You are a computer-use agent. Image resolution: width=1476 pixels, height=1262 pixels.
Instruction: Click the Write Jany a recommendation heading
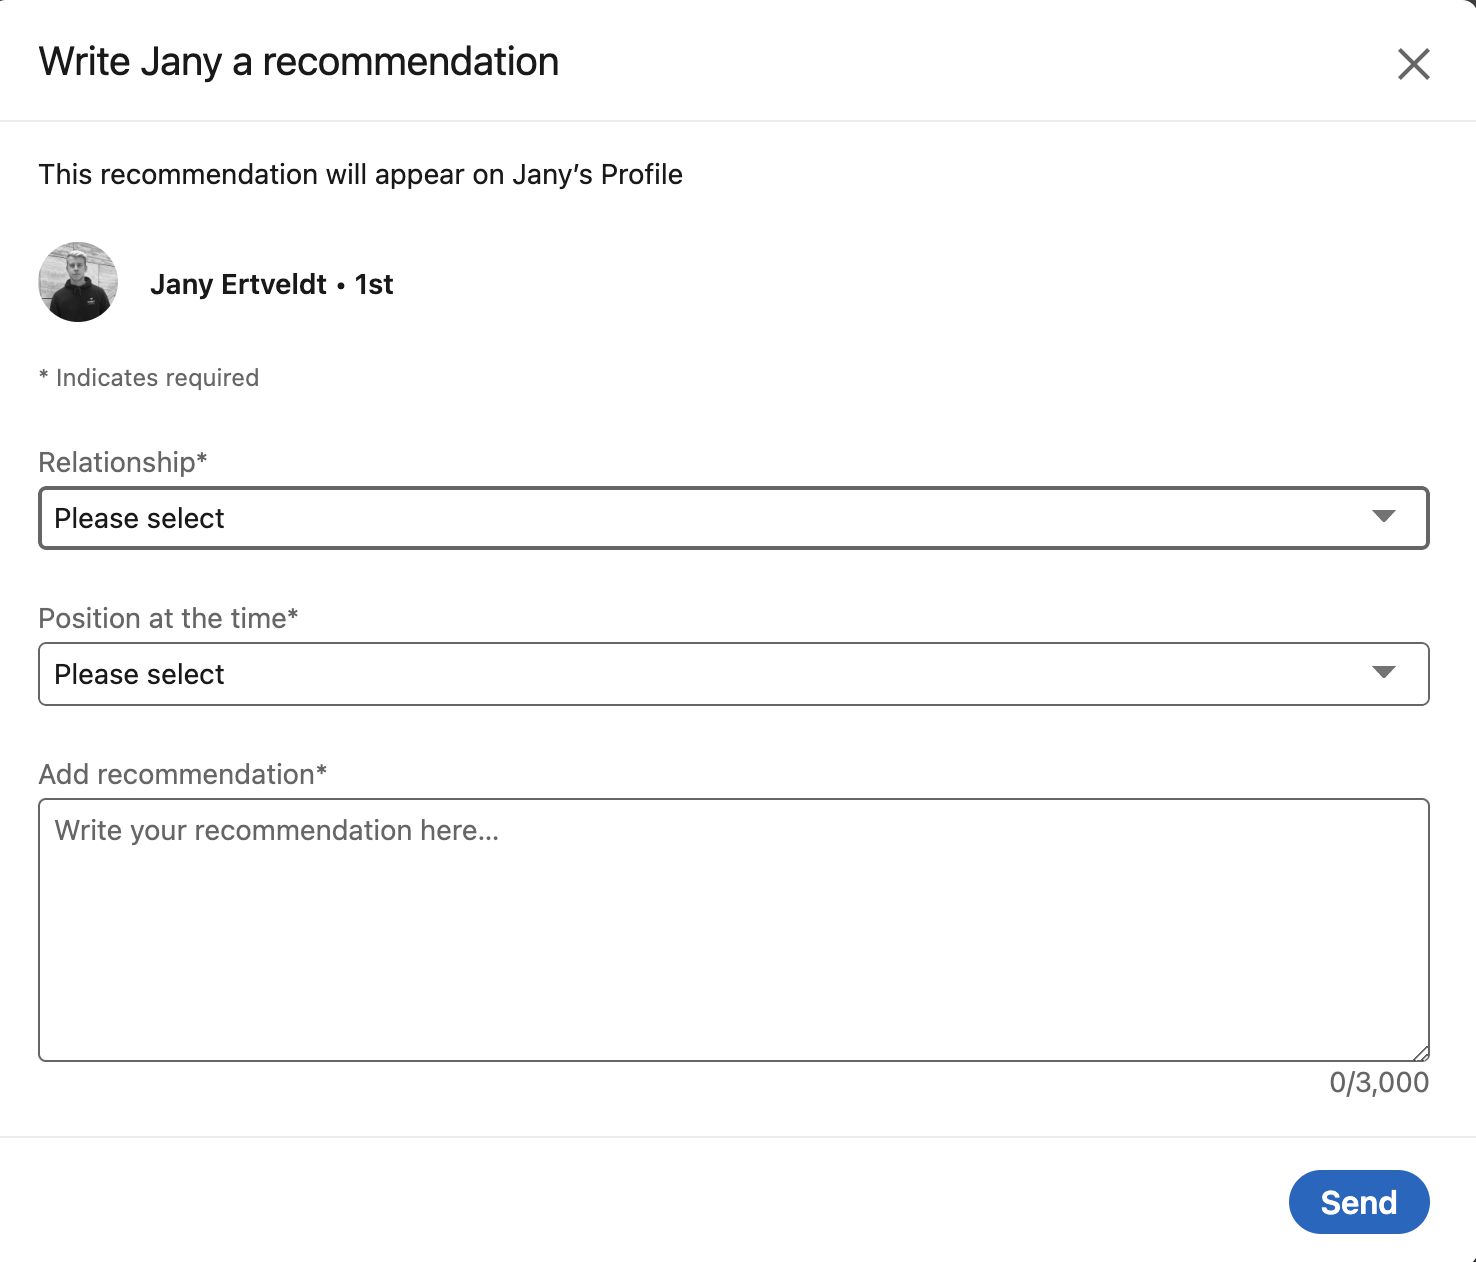point(299,62)
